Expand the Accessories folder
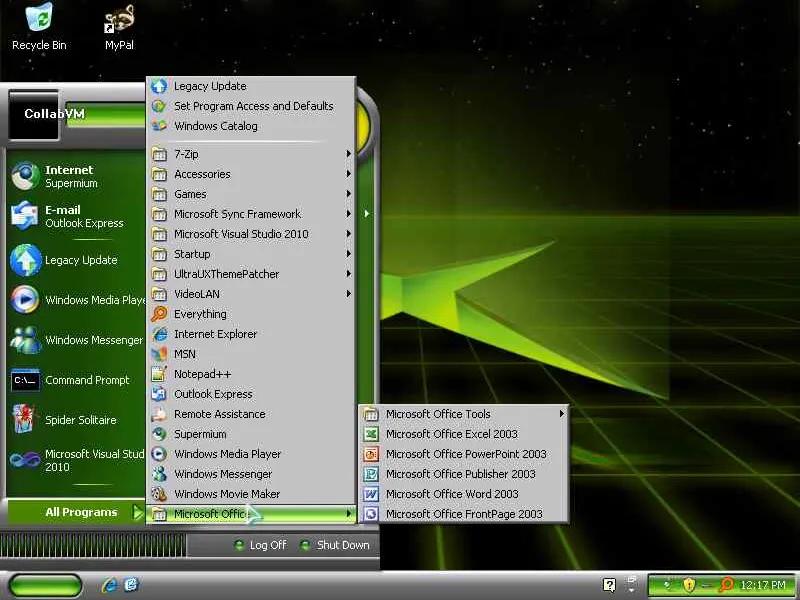This screenshot has width=800, height=600. 251,174
